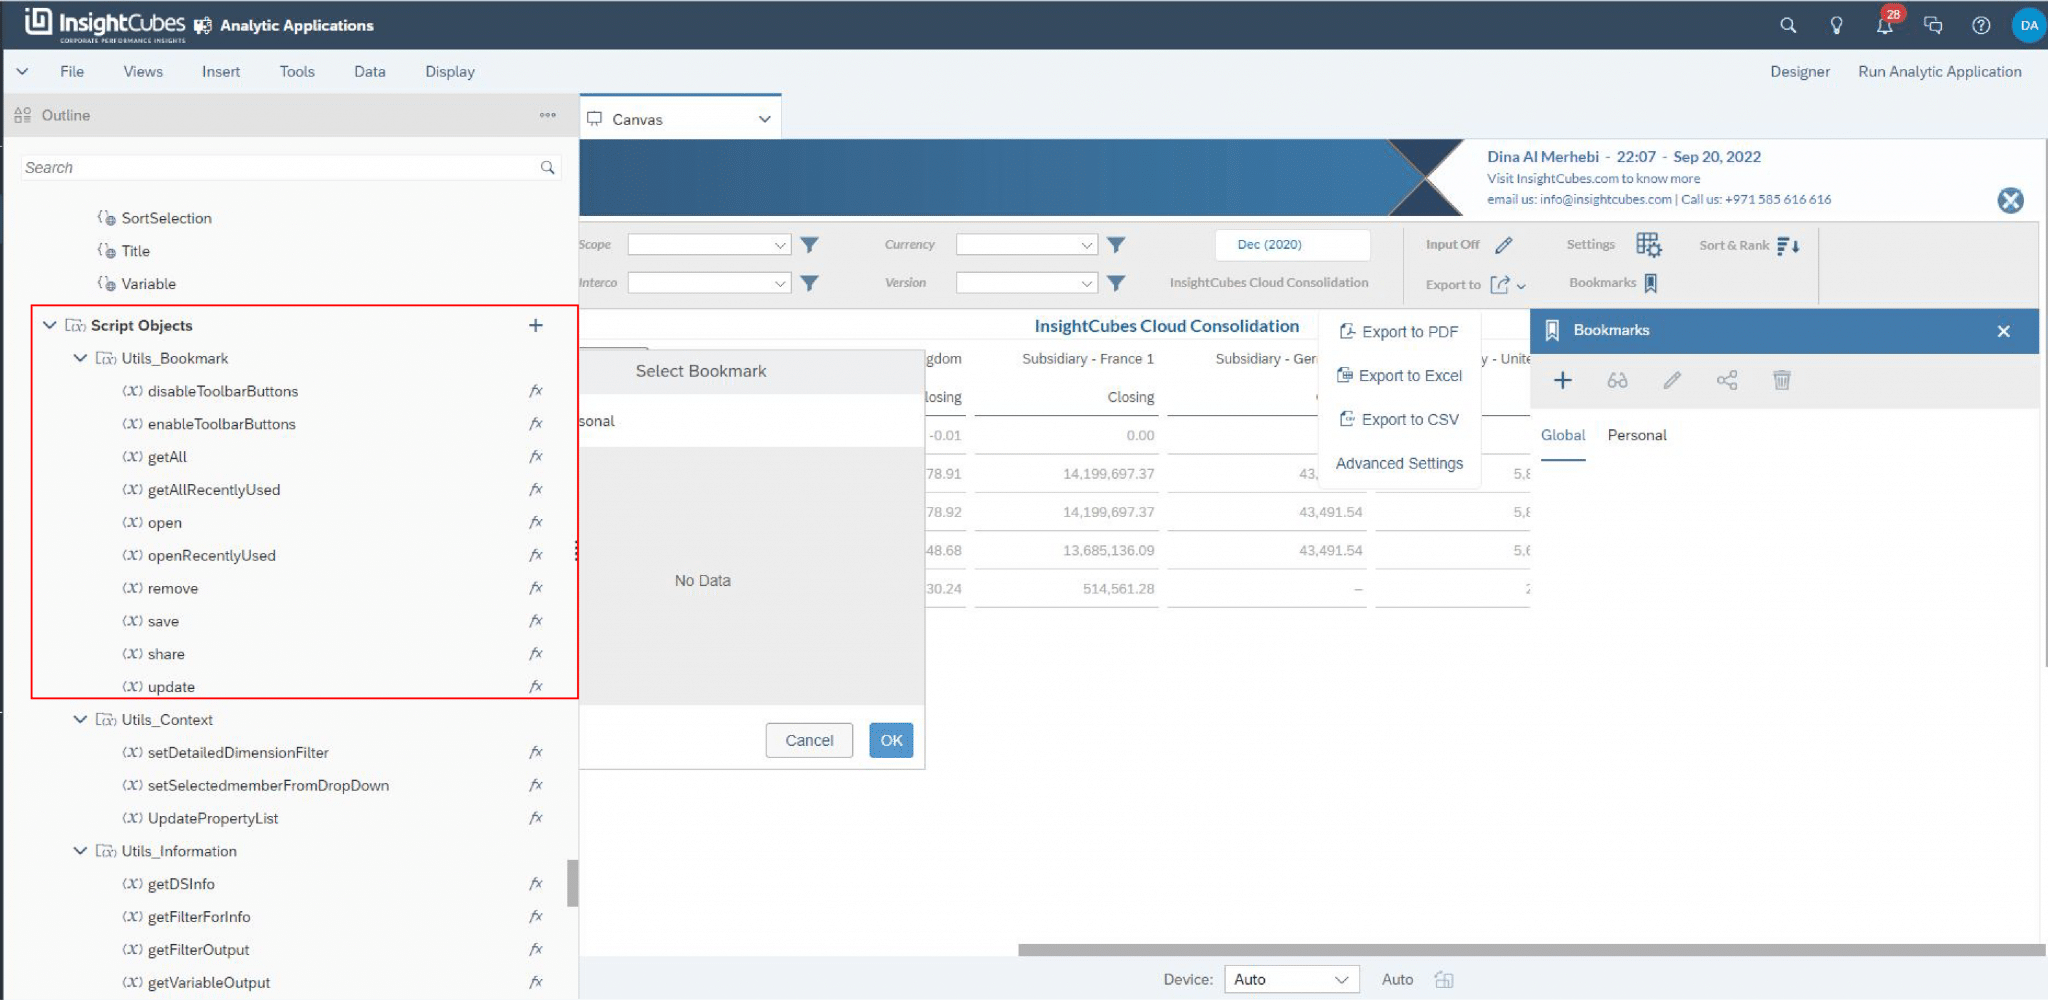The image size is (2048, 1000).
Task: Open help with the question mark icon
Action: (x=1981, y=25)
